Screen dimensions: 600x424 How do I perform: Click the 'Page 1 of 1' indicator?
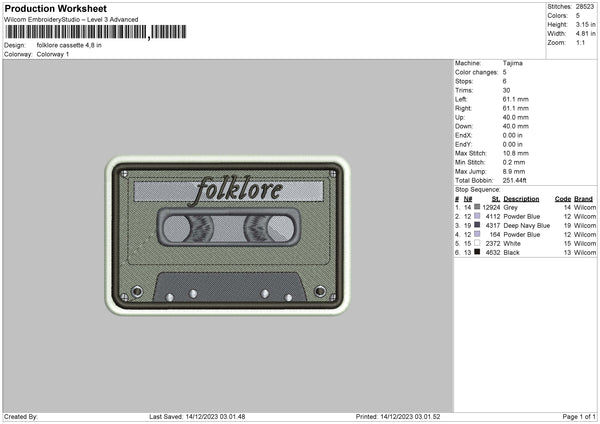579,416
